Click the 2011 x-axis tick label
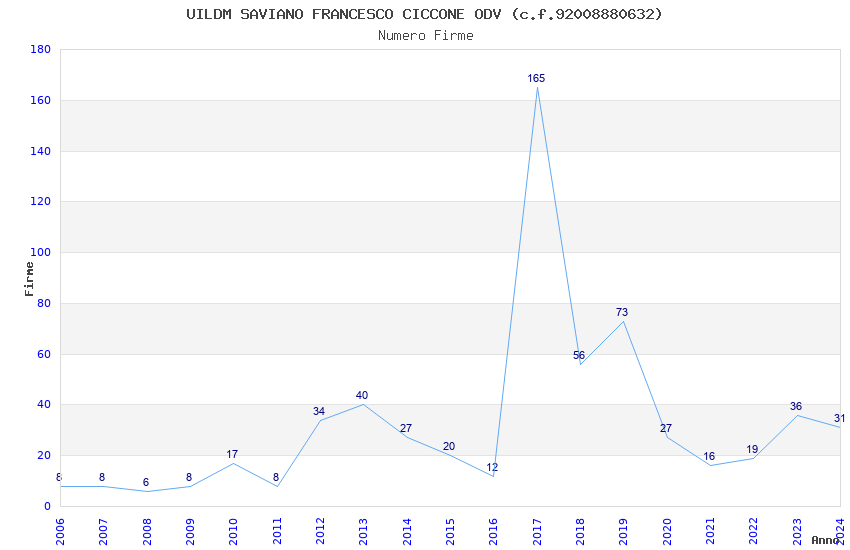Viewport: 850px width, 550px height. [x=277, y=532]
